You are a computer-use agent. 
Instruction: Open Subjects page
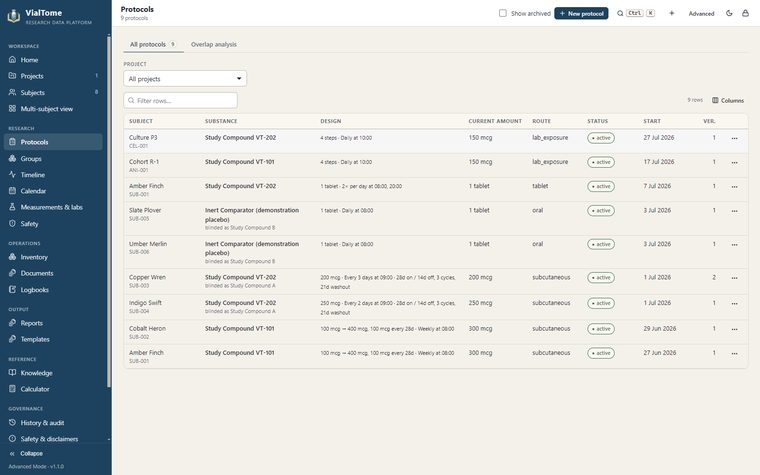(53, 93)
